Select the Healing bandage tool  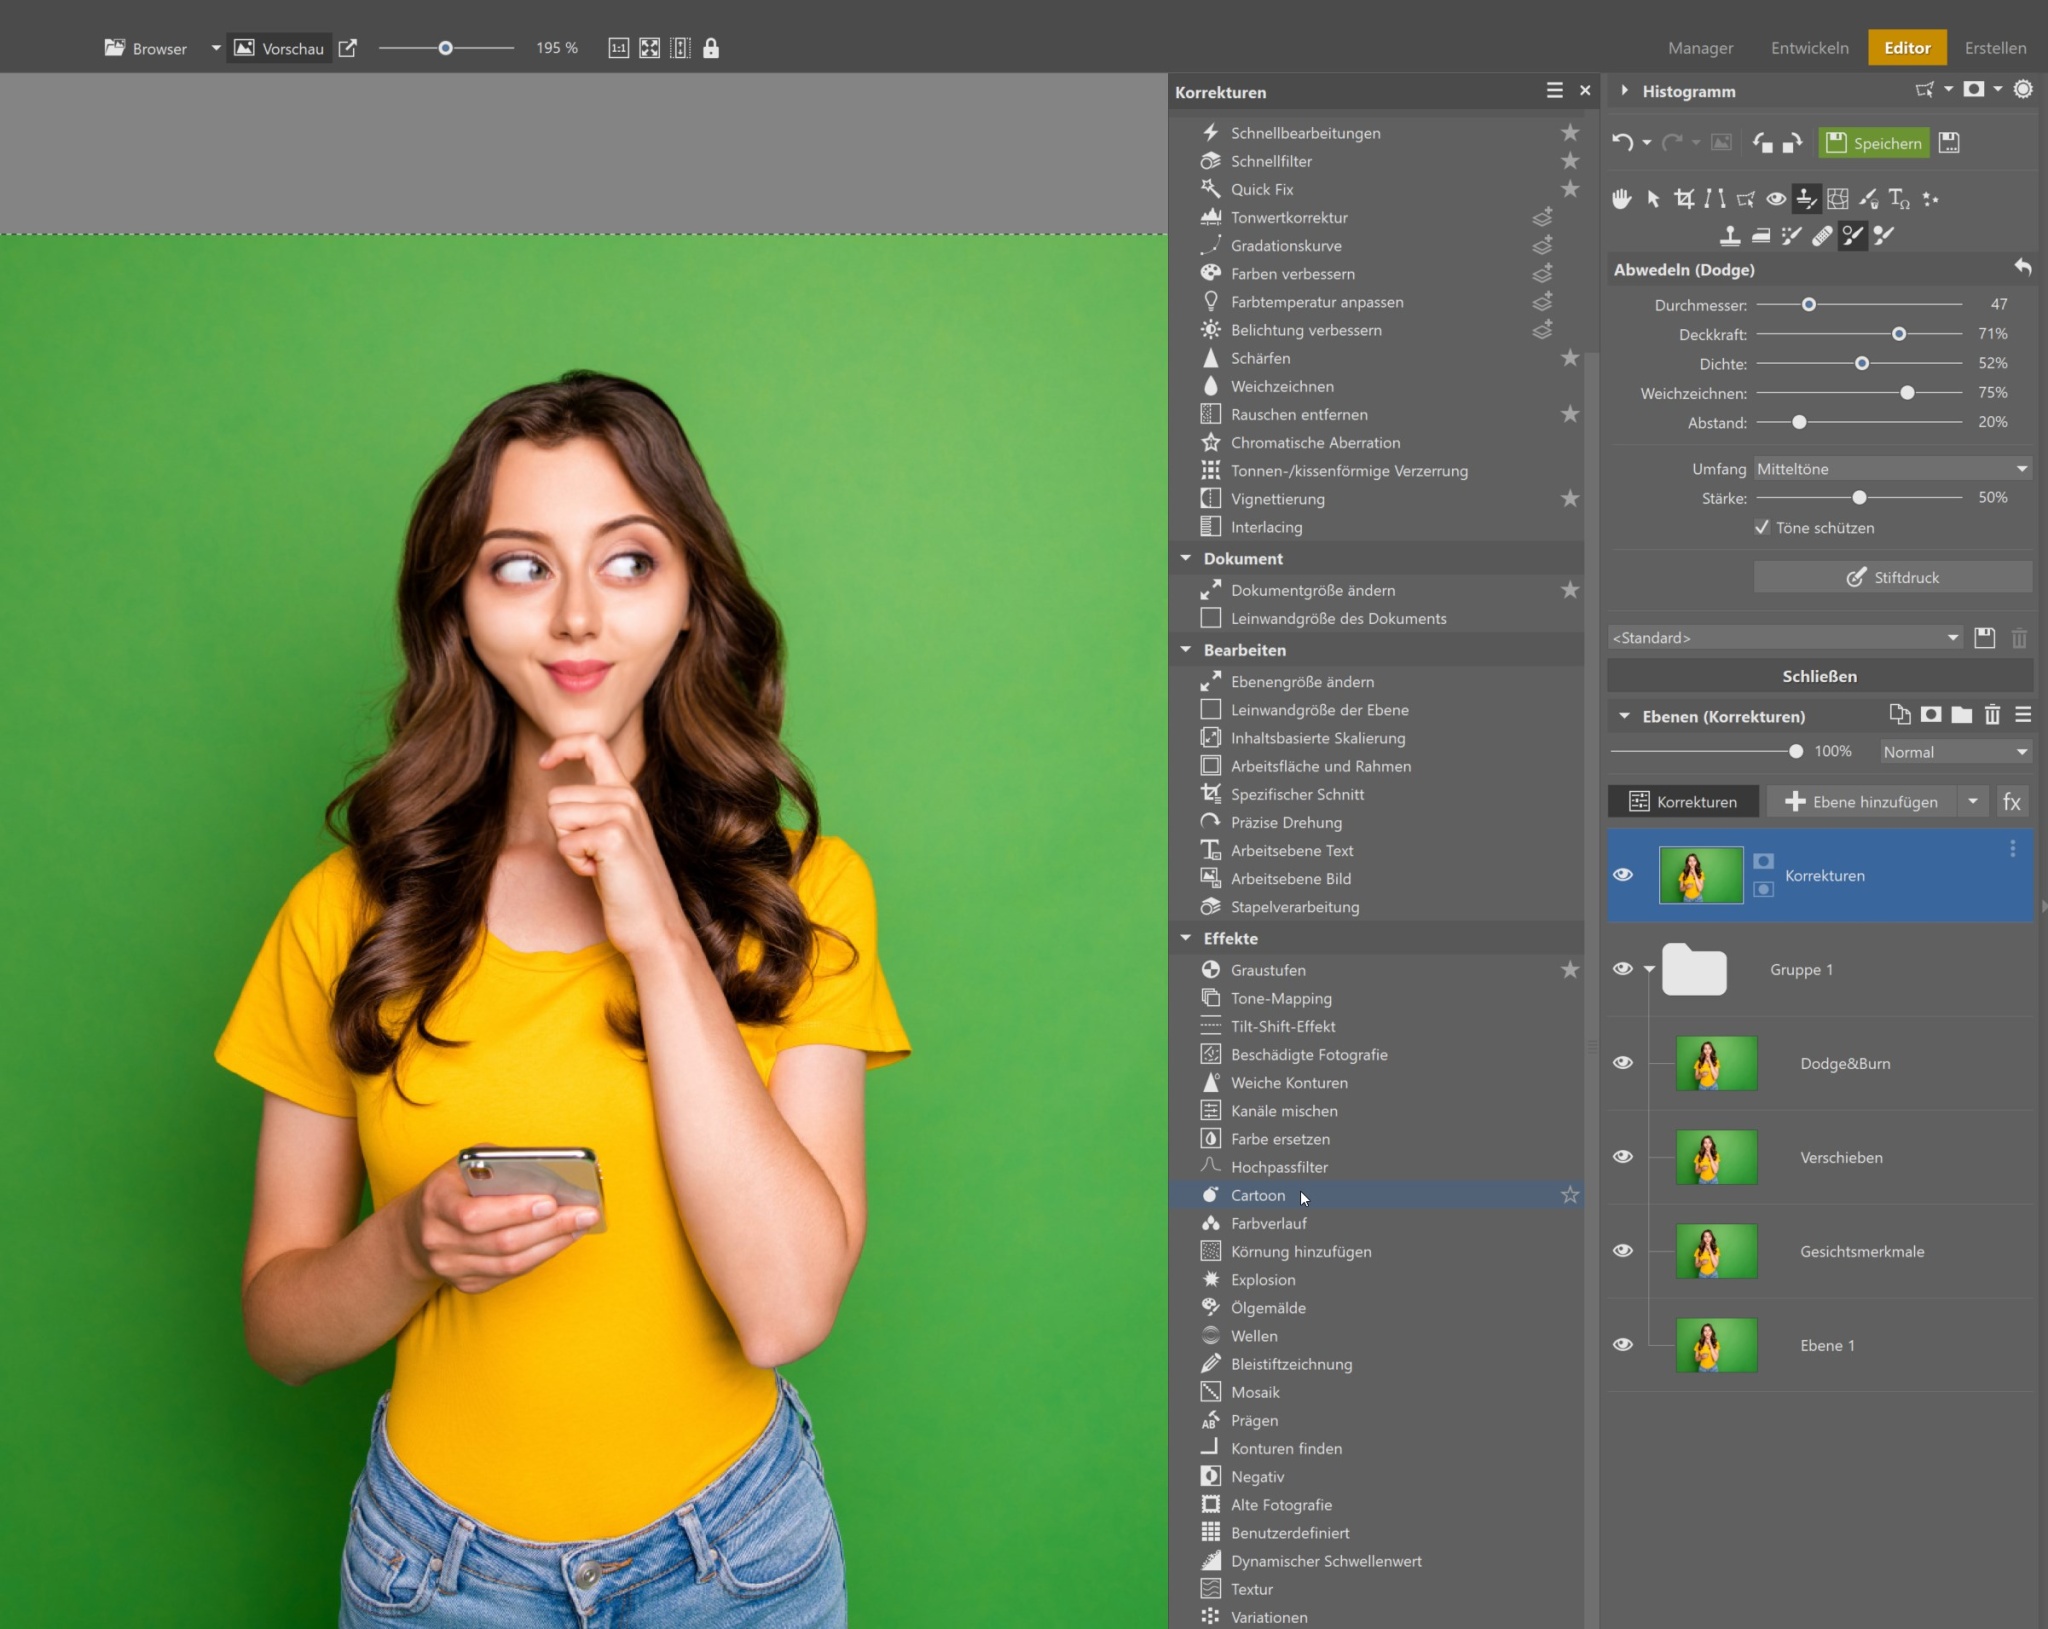point(1822,236)
